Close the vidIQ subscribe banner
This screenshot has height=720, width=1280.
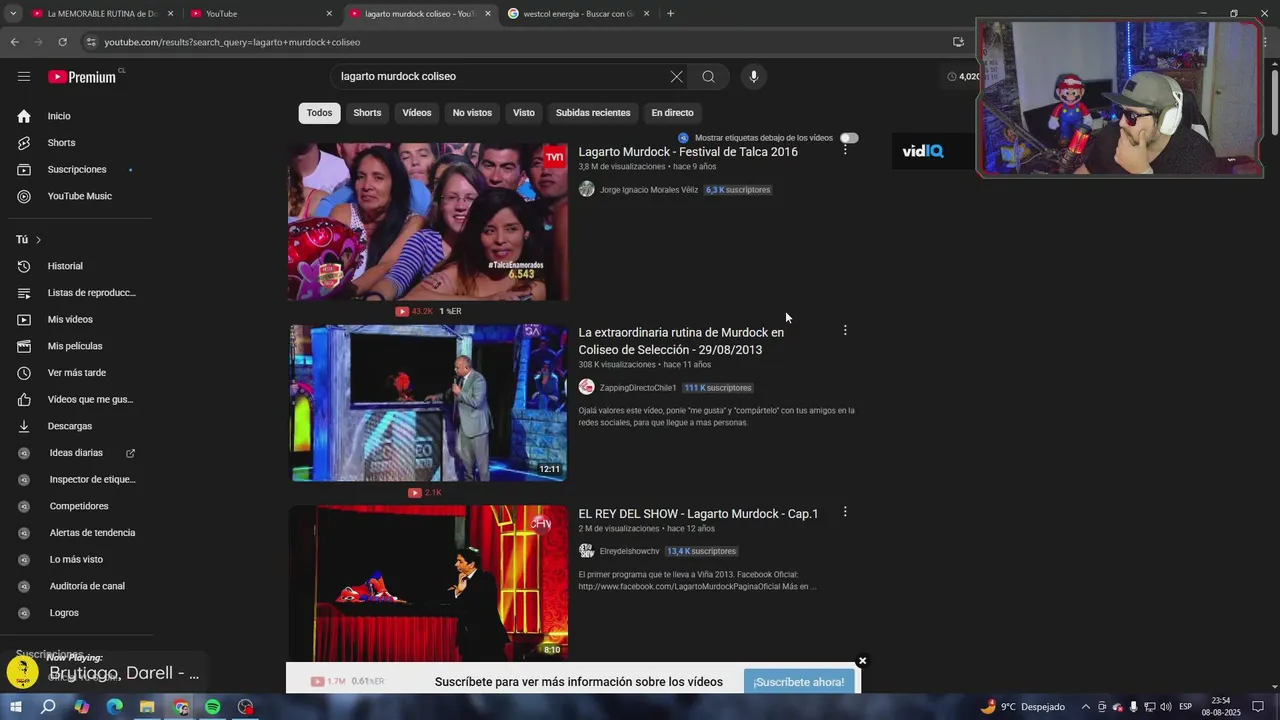click(x=862, y=661)
